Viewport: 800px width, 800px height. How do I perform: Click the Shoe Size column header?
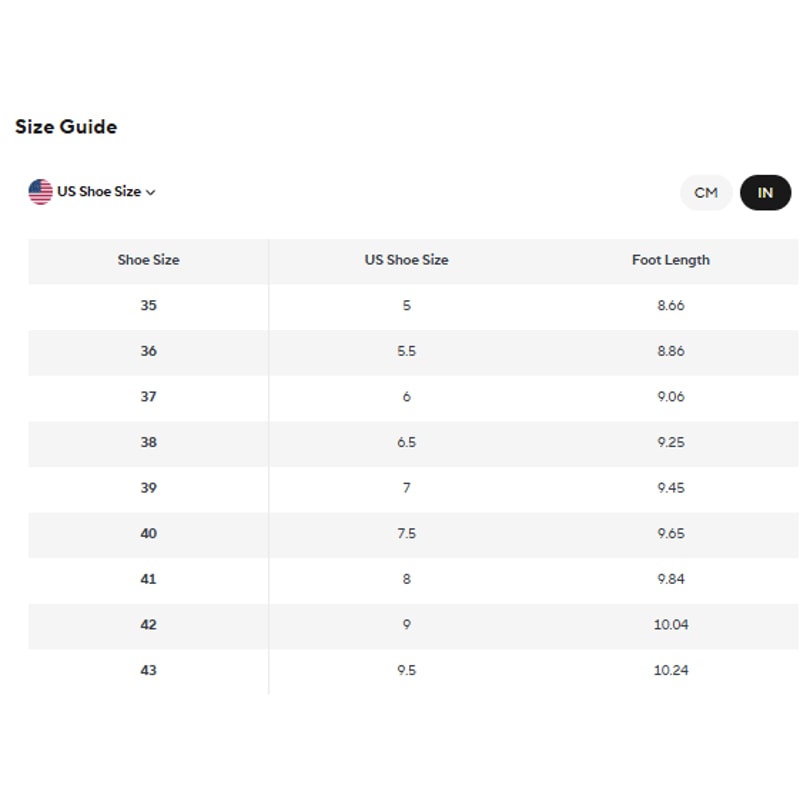(148, 260)
